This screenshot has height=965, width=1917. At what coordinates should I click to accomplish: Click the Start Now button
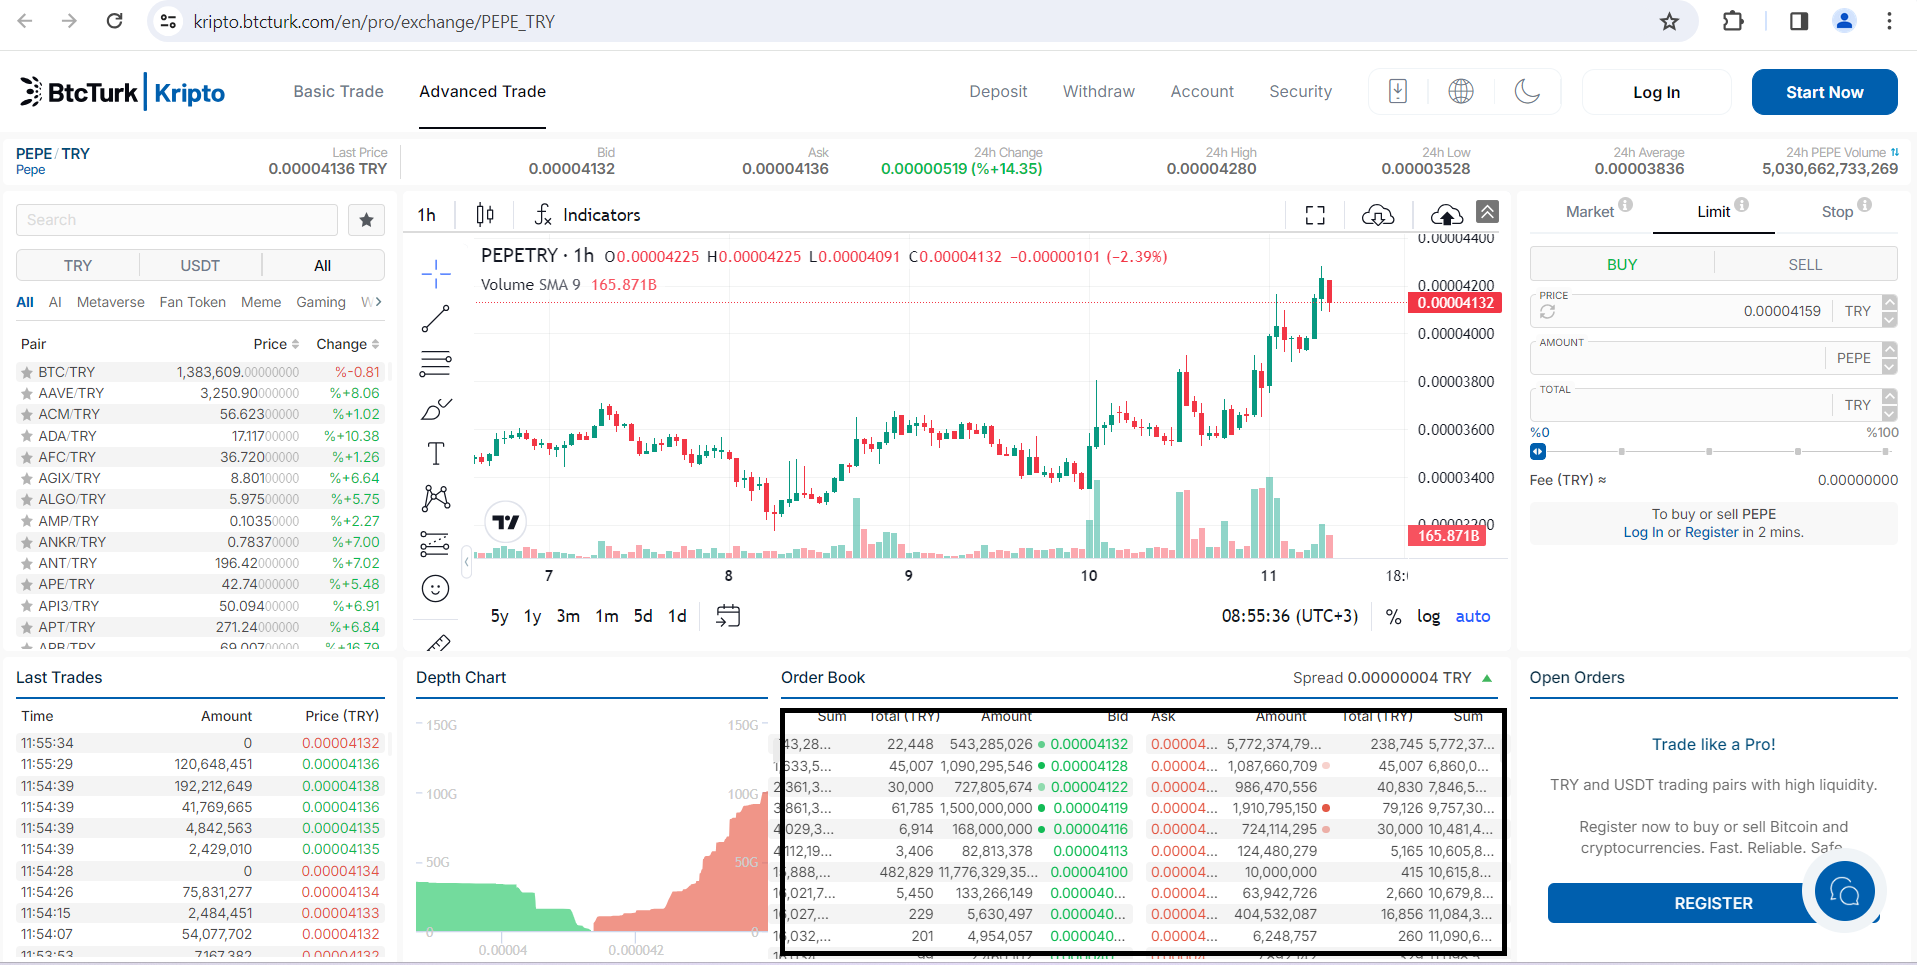(x=1824, y=92)
